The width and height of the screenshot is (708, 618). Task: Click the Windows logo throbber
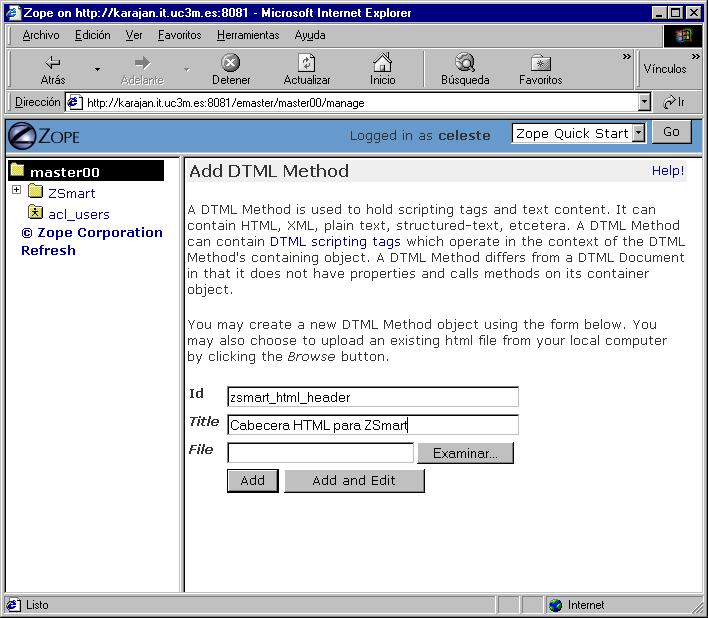tap(682, 36)
